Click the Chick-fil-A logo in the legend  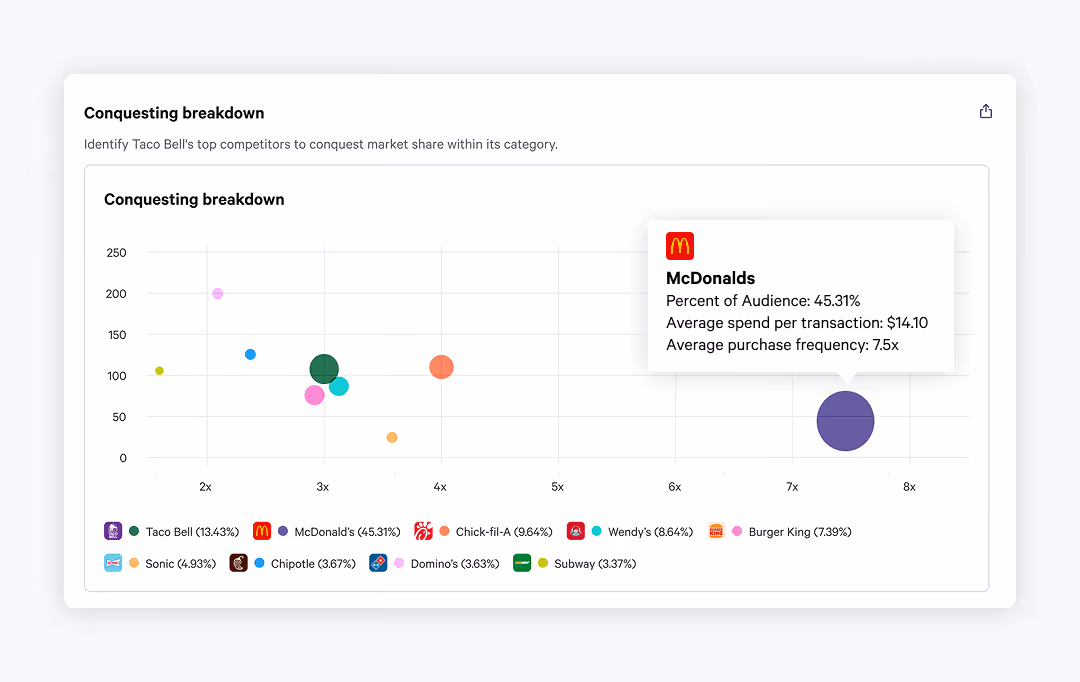pos(424,531)
